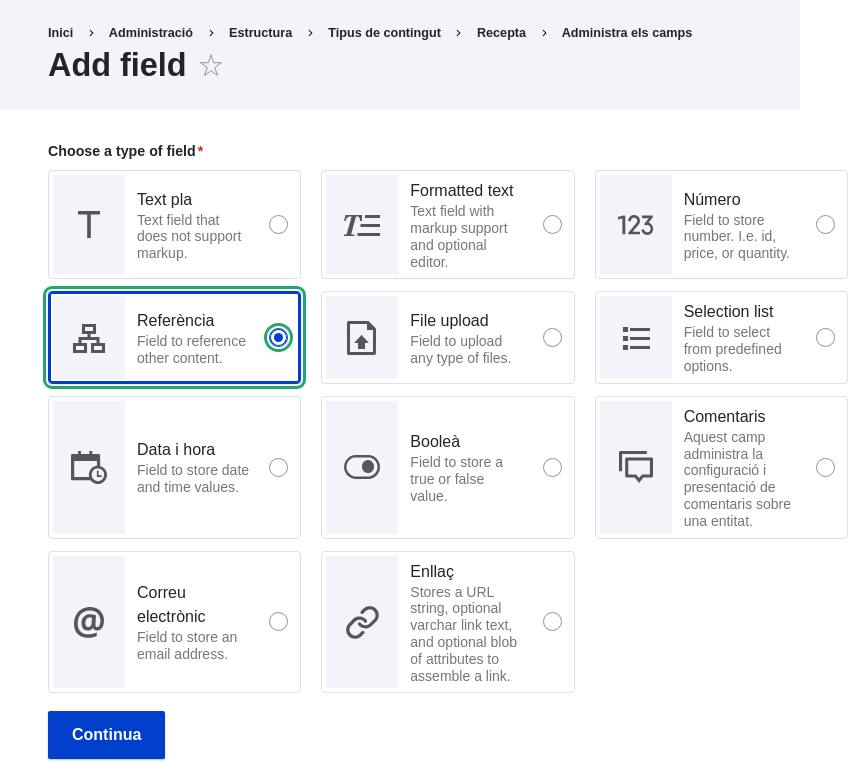This screenshot has width=848, height=762.
Task: Navigate to the Inici breadcrumb link
Action: pyautogui.click(x=60, y=32)
